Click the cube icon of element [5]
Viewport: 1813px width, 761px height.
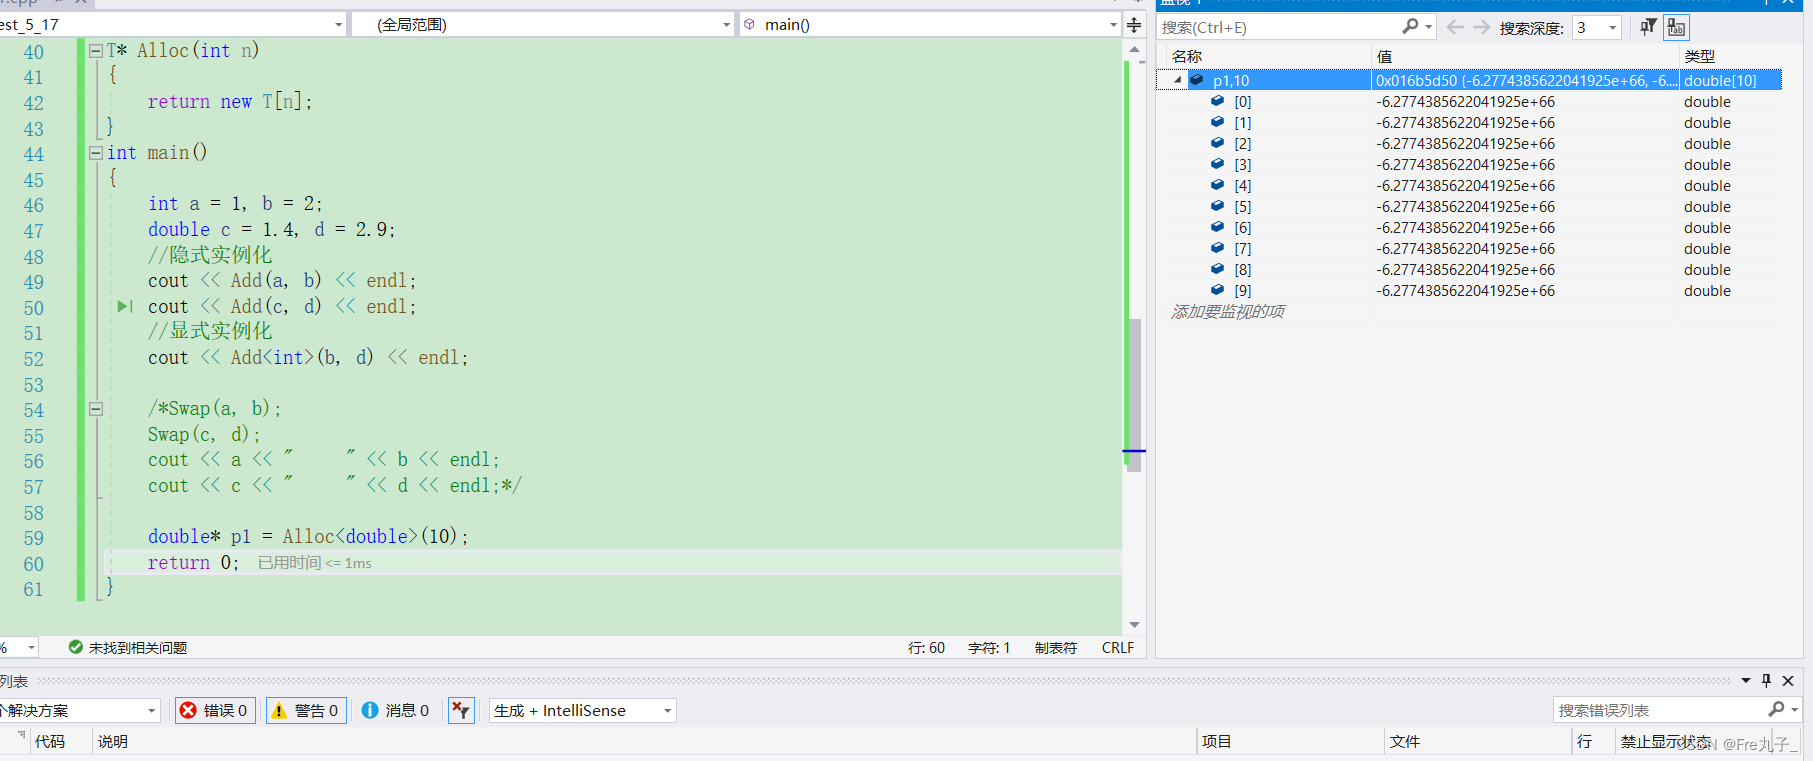(x=1217, y=206)
